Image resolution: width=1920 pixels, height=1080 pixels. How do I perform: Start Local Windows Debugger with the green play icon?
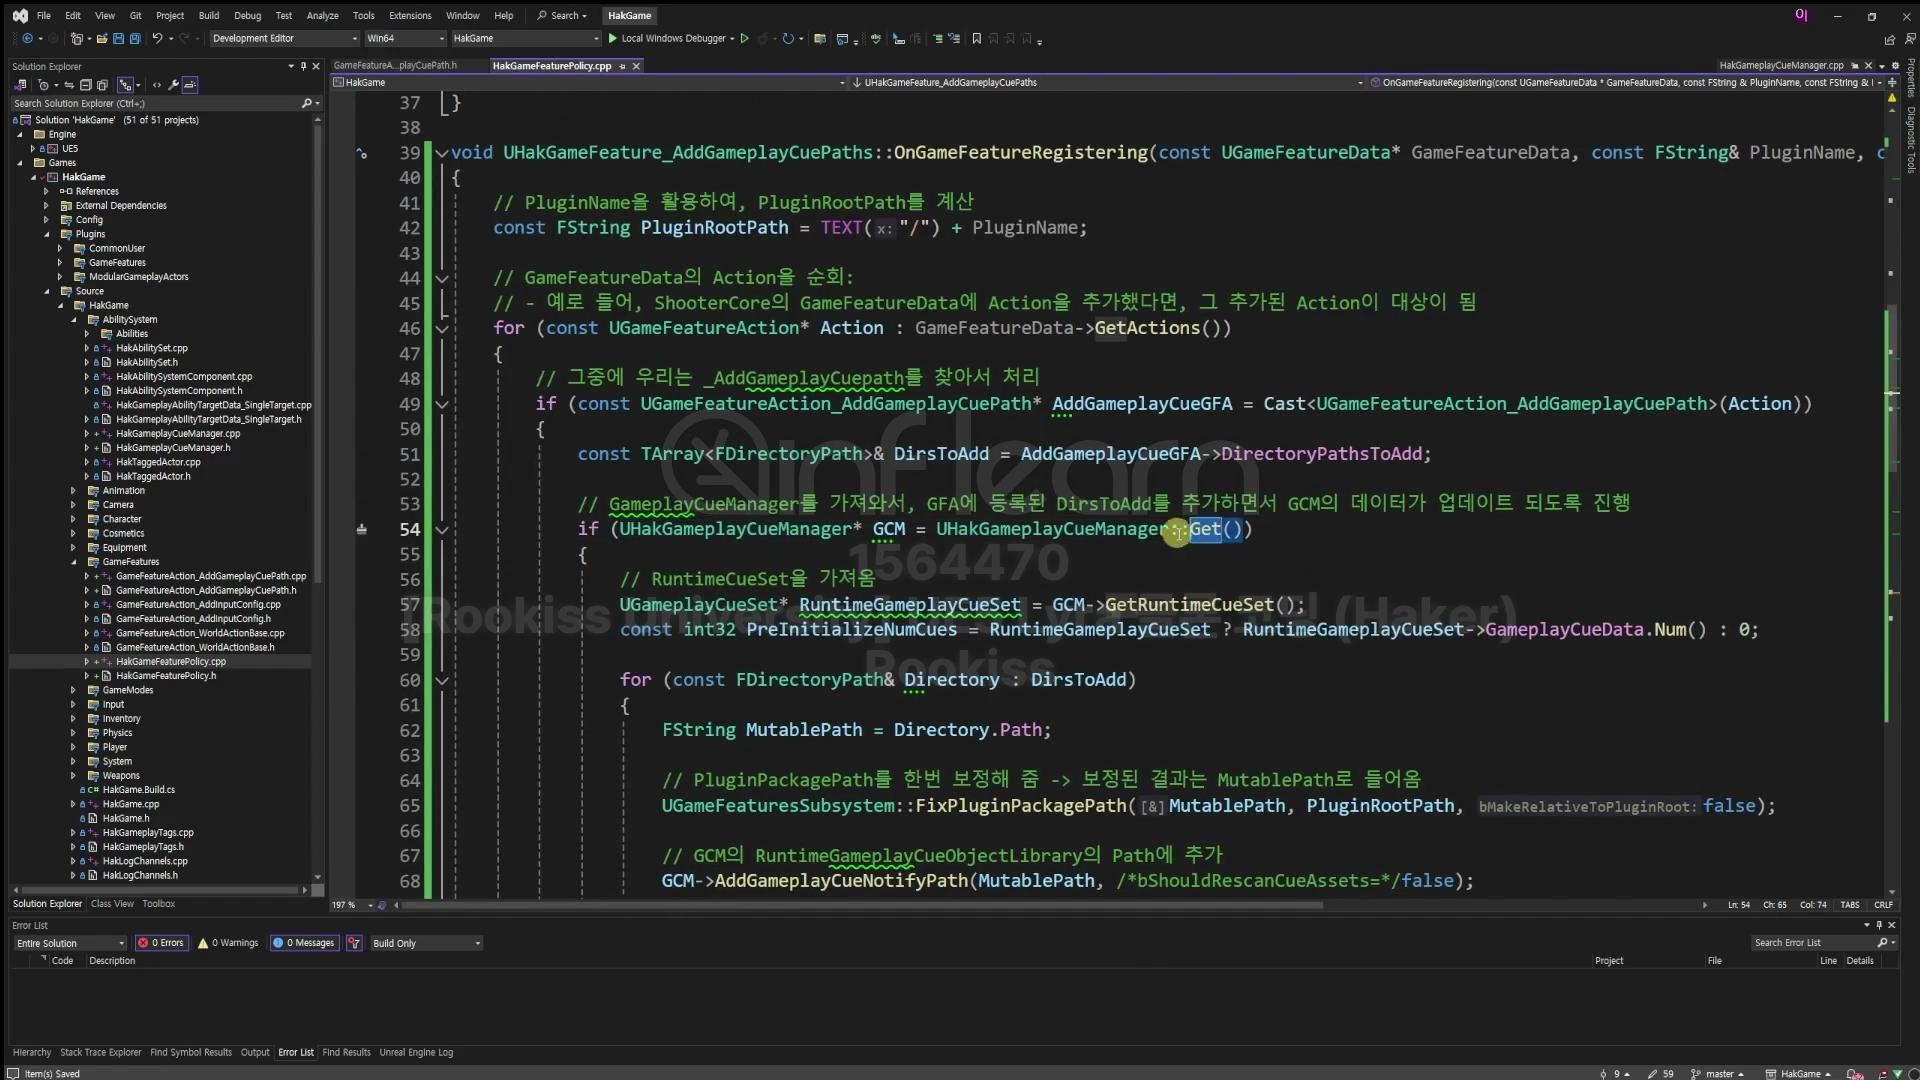click(x=613, y=39)
